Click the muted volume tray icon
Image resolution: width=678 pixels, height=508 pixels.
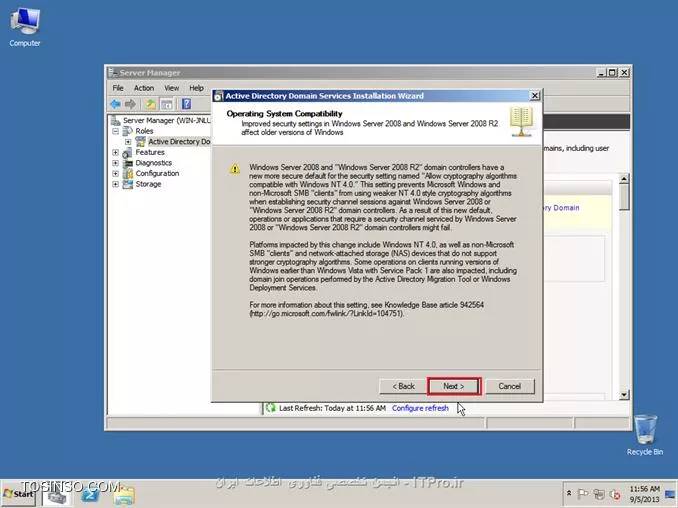click(615, 494)
